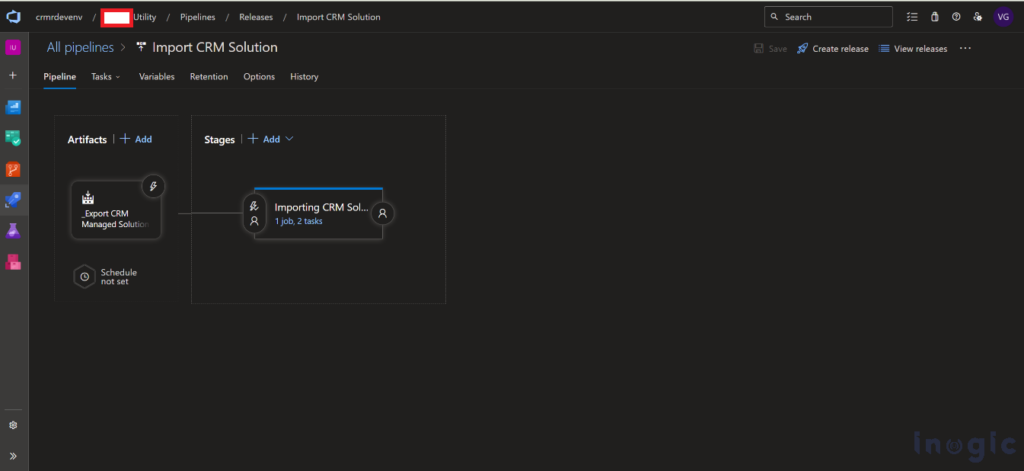Screen dimensions: 1024x471
Task: Click the Utility project breadcrumb
Action: [x=144, y=17]
